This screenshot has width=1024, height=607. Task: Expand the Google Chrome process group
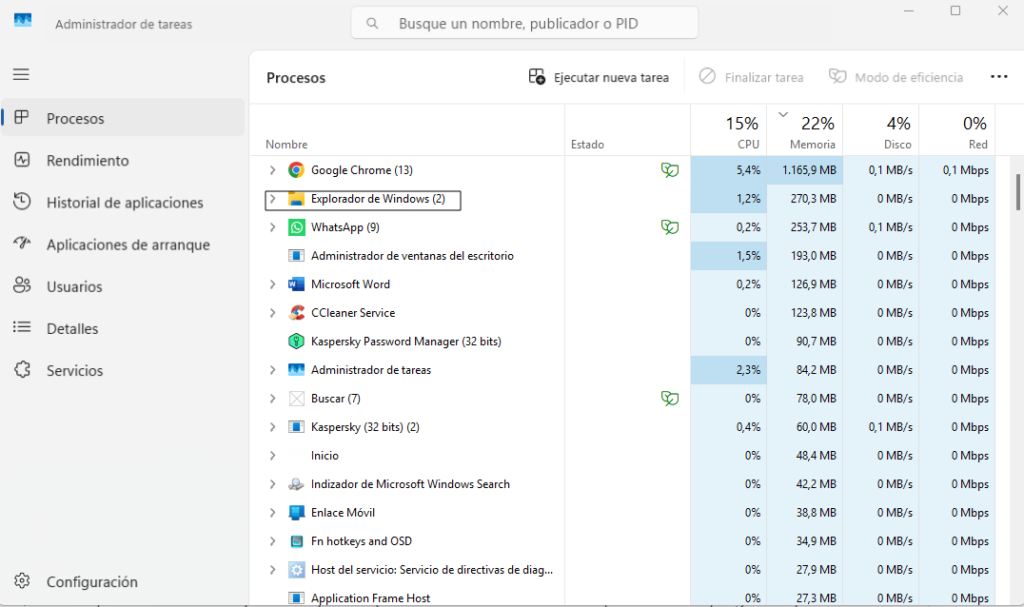[272, 170]
